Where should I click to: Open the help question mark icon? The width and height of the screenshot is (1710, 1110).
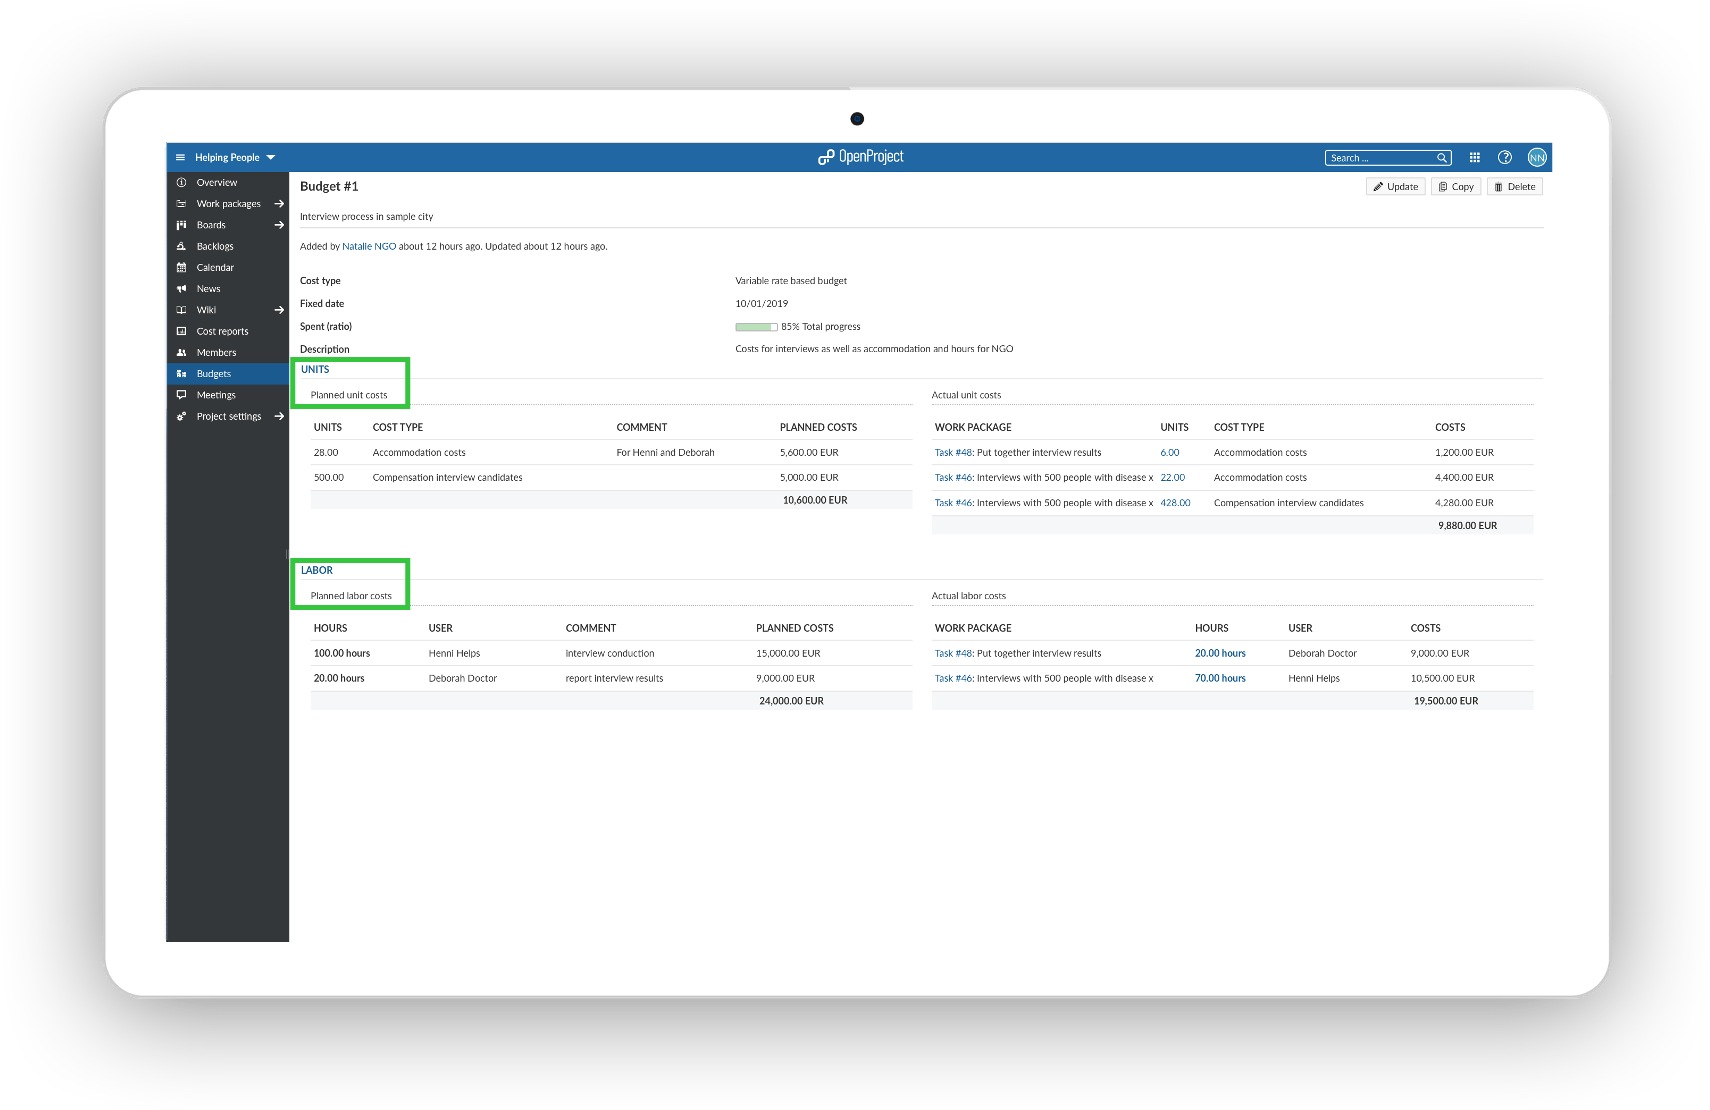point(1504,158)
